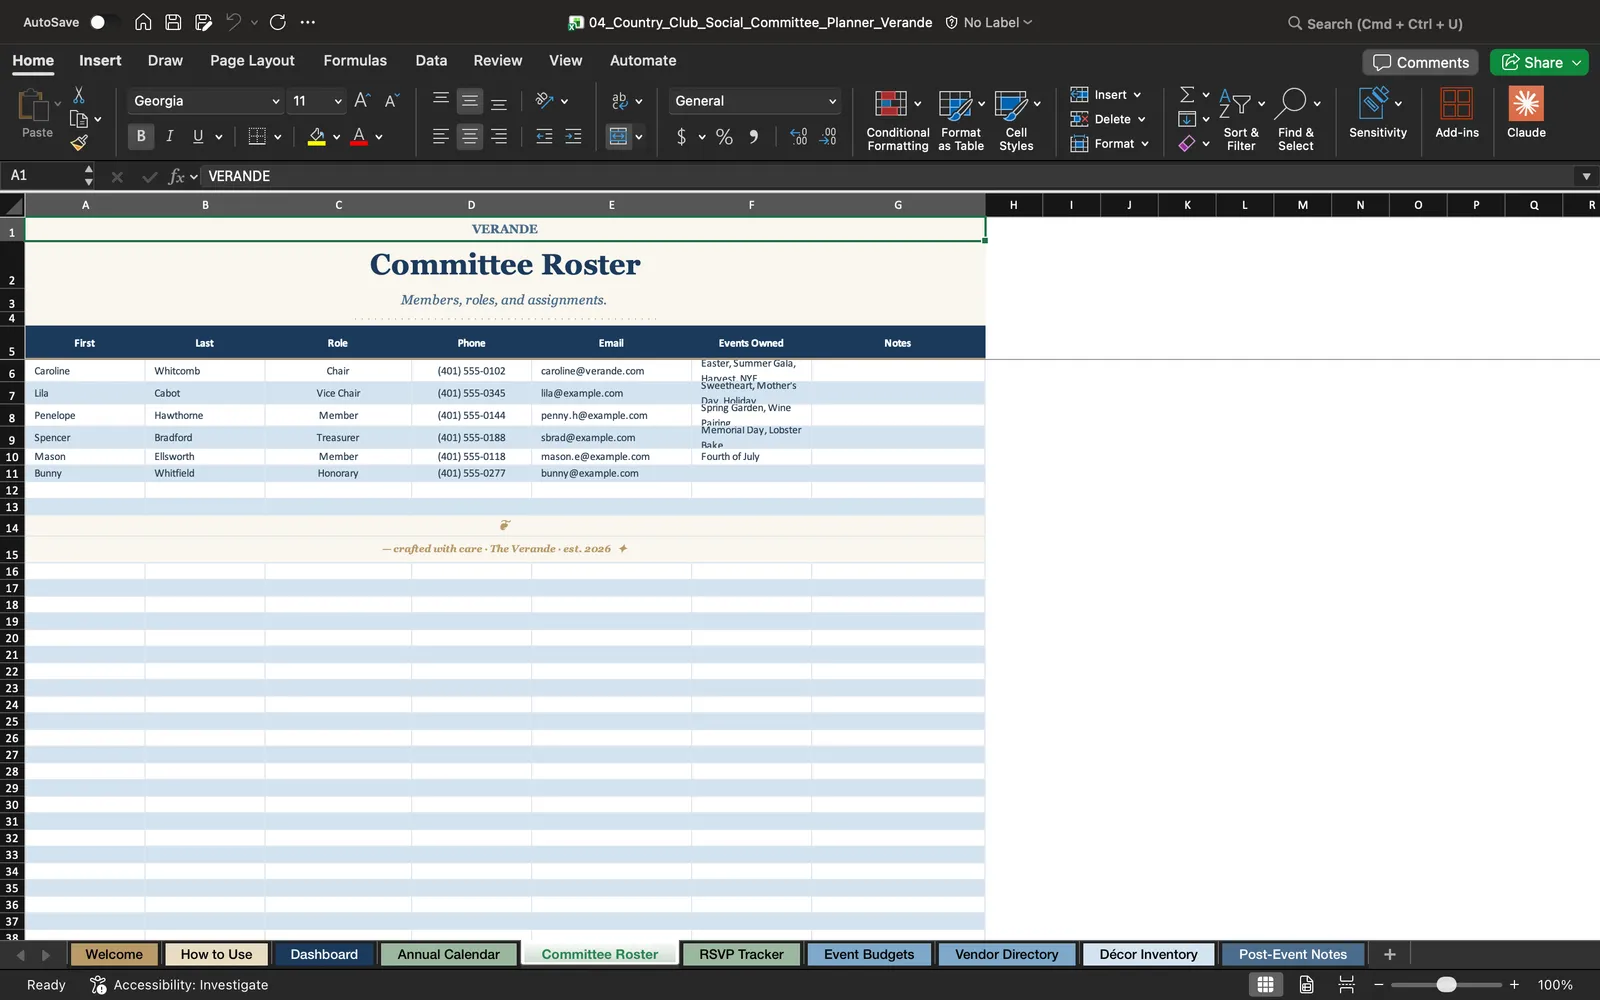This screenshot has width=1600, height=1000.
Task: Click the red font color swatch
Action: pos(359,136)
